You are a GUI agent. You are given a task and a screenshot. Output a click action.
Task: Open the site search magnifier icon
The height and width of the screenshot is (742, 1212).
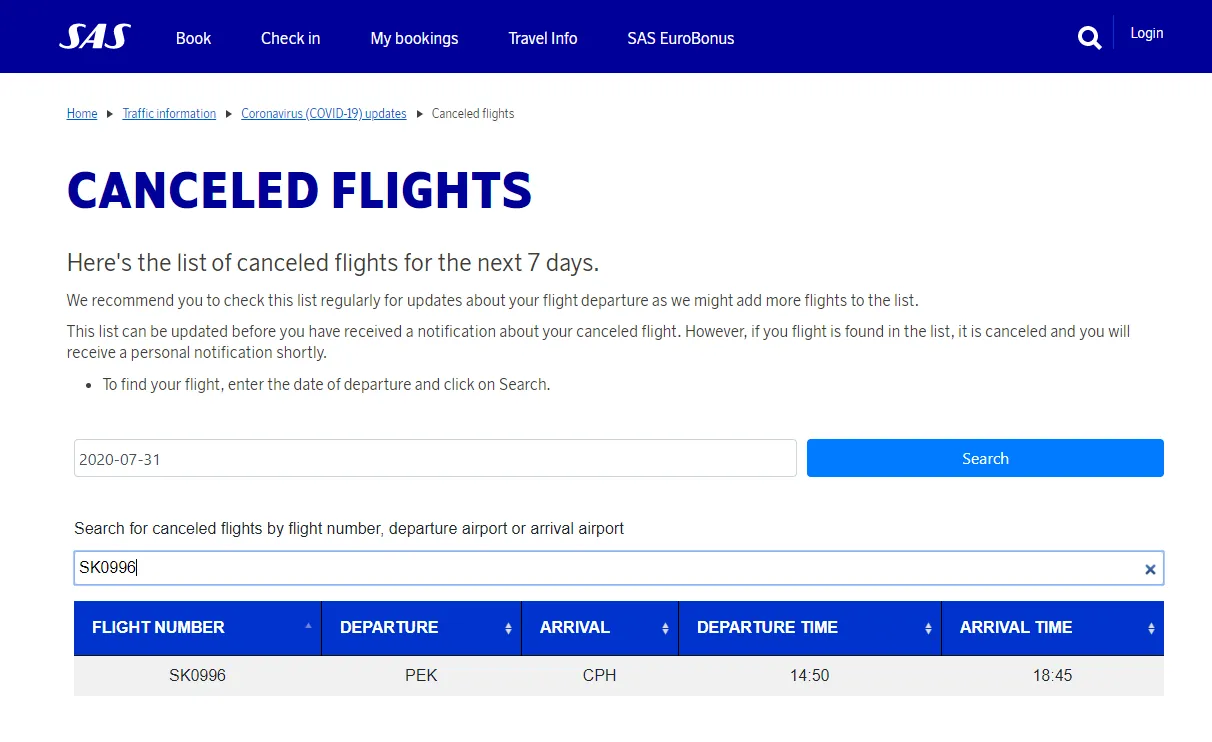pos(1089,38)
